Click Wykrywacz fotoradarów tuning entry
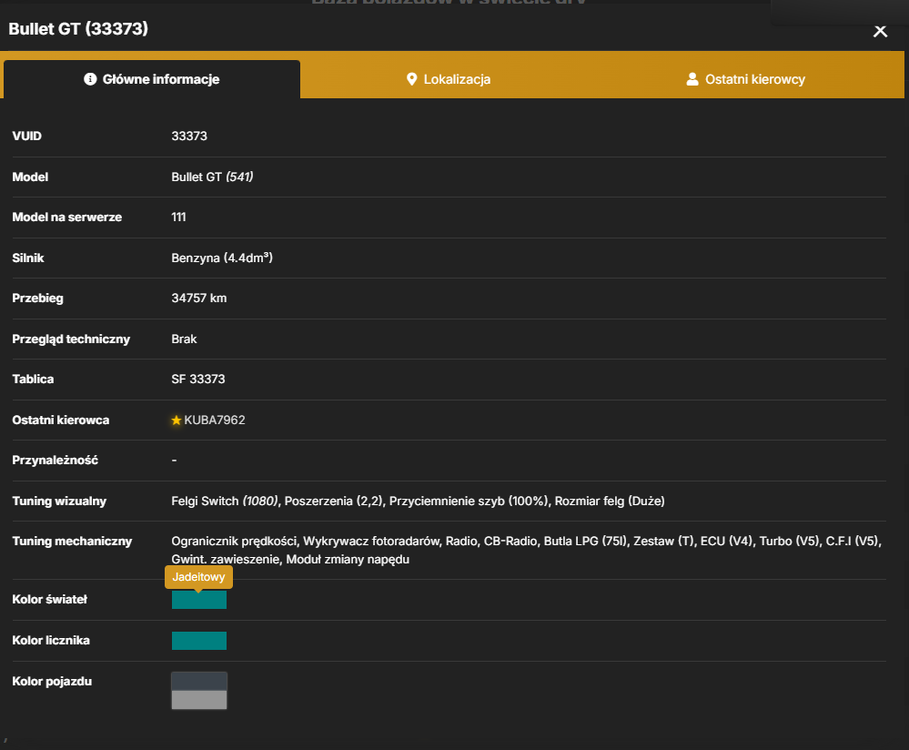Screen dimensions: 909x750 pyautogui.click(x=372, y=541)
